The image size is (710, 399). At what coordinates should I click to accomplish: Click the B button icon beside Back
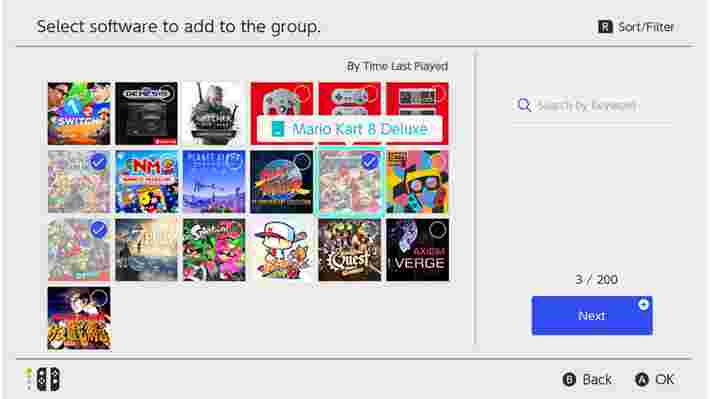[569, 380]
